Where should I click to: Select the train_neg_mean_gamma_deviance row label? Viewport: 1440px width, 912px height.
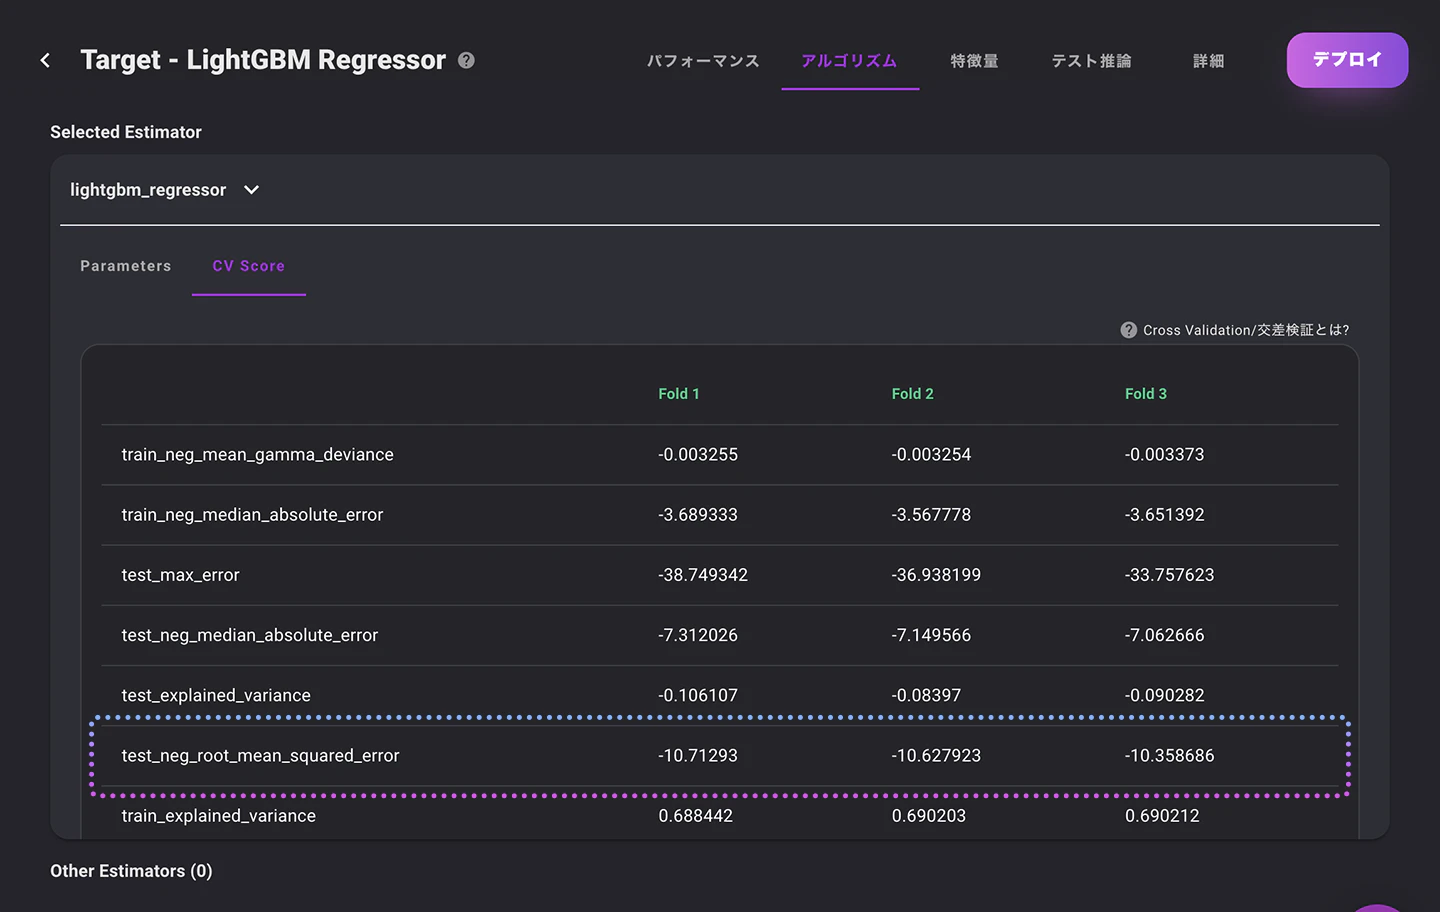coord(258,455)
